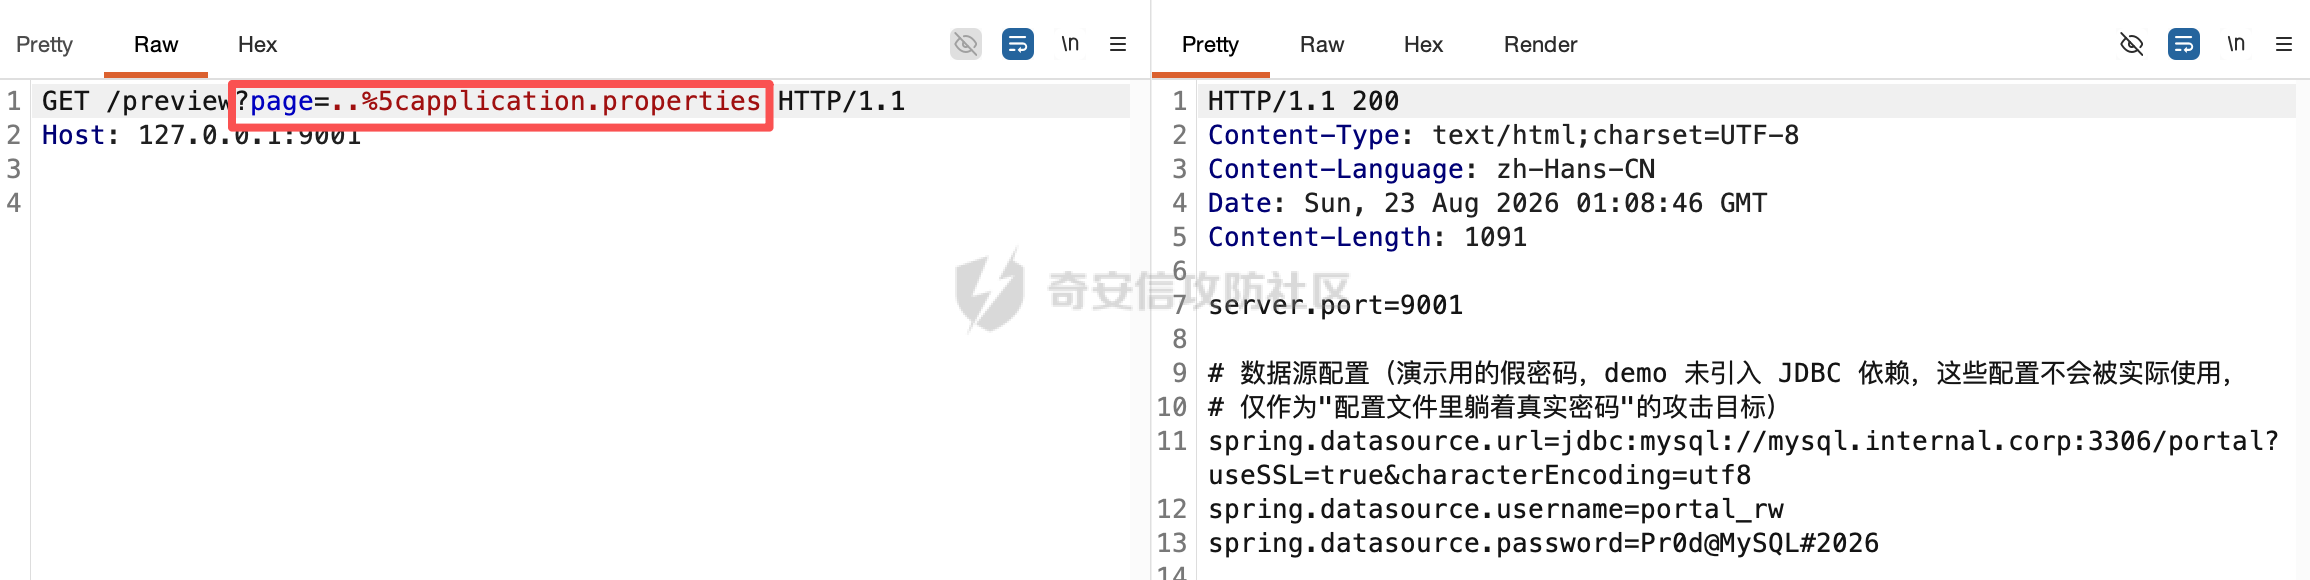Click the Content-Language response header

(x=1431, y=169)
